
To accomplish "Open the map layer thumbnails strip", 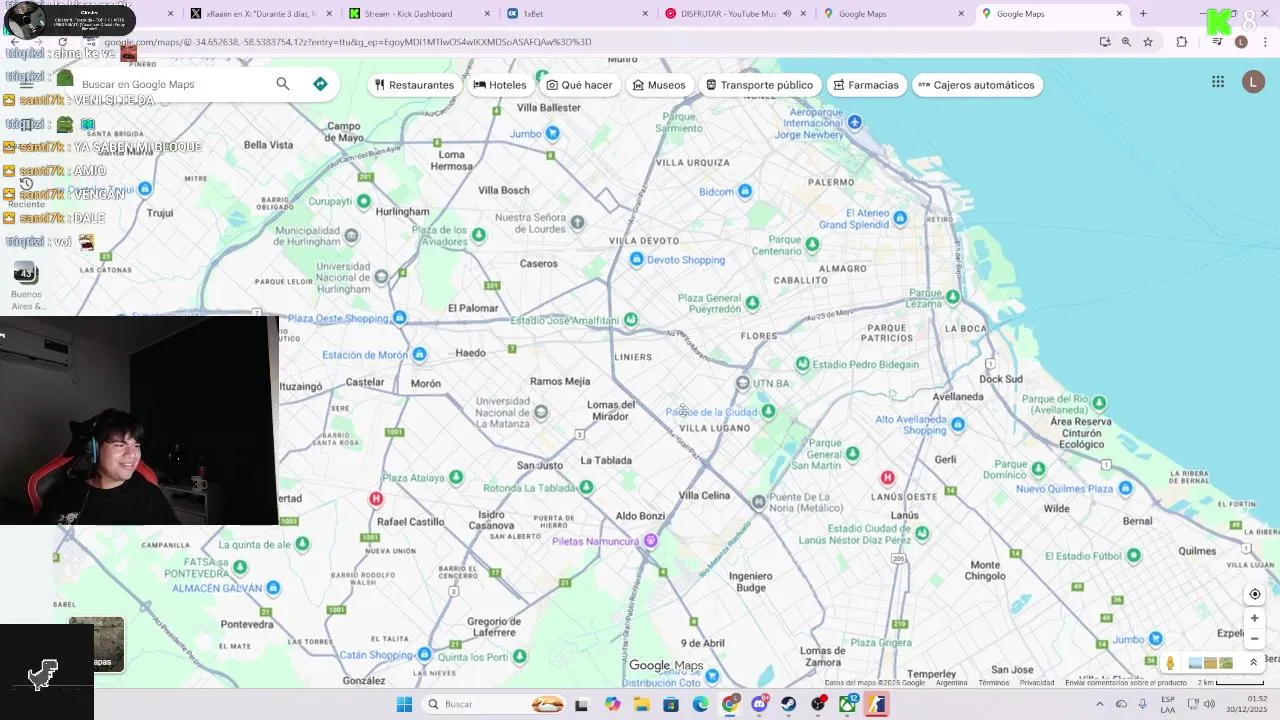I will pos(1210,663).
